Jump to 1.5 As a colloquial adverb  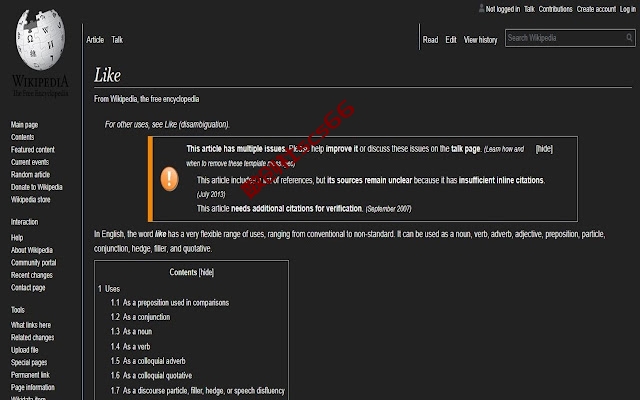[x=148, y=361]
